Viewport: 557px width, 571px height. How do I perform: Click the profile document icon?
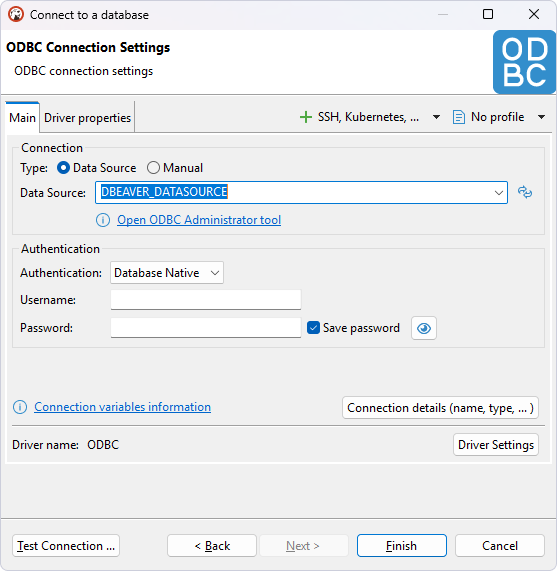(x=458, y=117)
